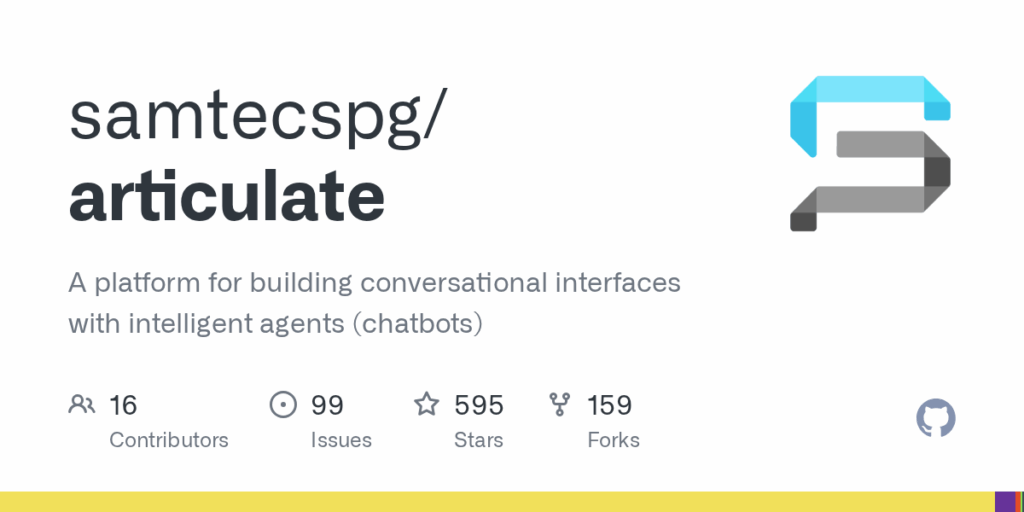Click the yellow language bar segment
The width and height of the screenshot is (1024, 512).
point(497,502)
